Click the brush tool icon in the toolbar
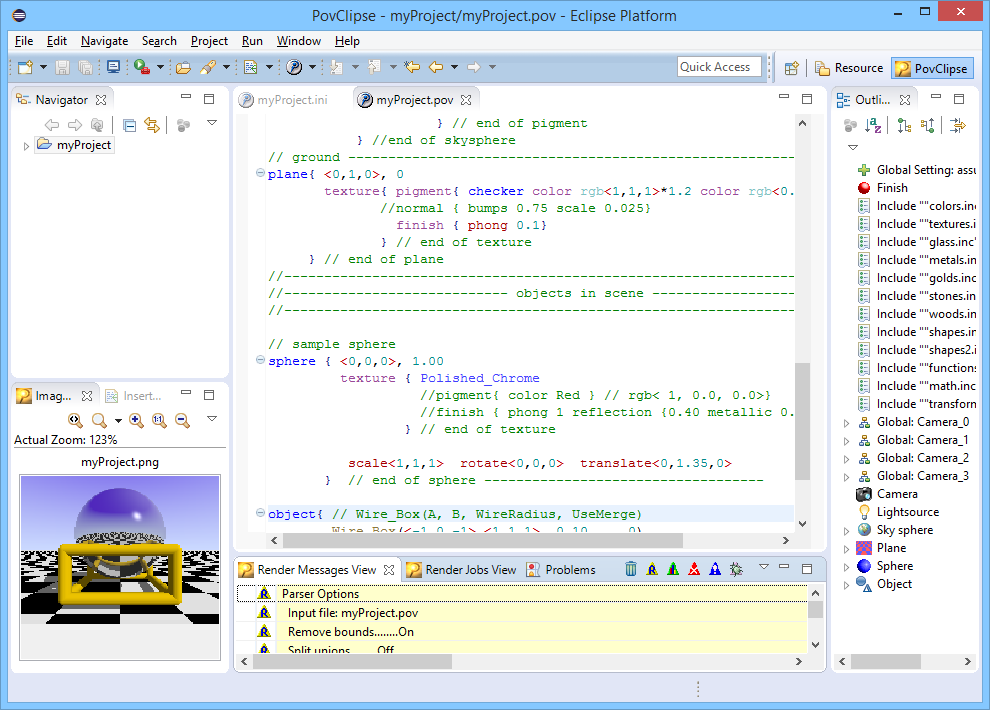 click(x=208, y=67)
